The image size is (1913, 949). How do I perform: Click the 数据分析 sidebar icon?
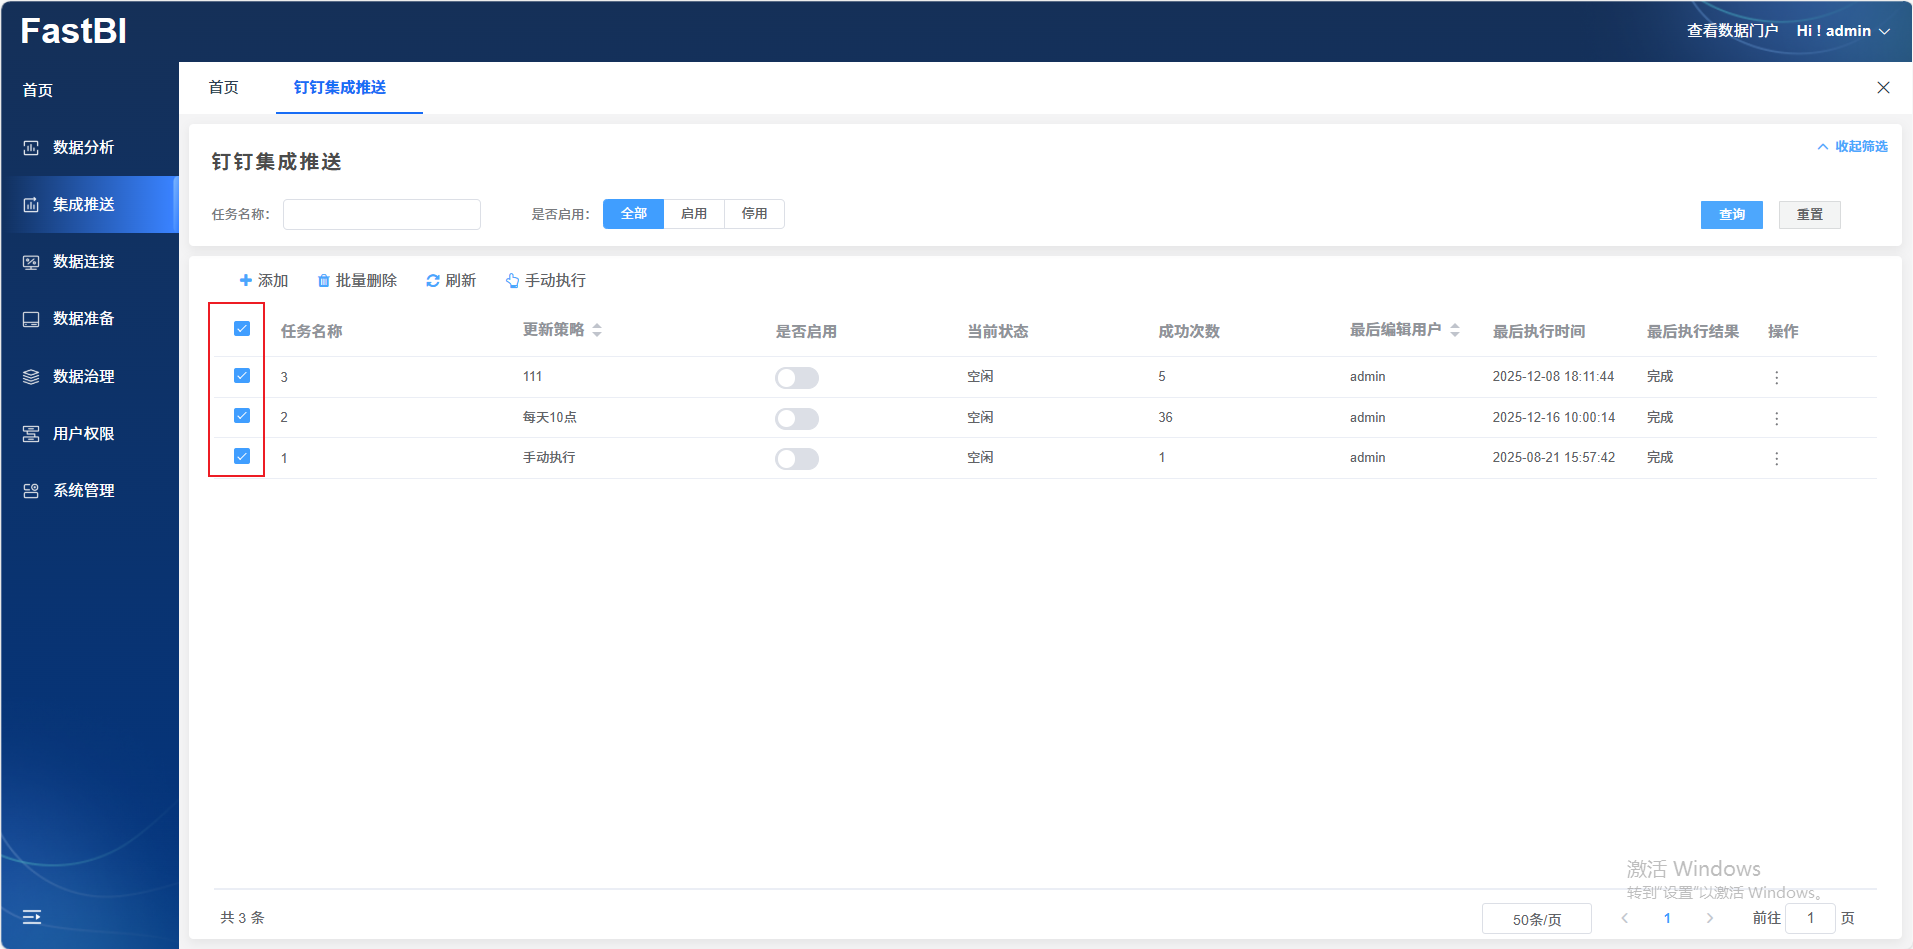[31, 148]
